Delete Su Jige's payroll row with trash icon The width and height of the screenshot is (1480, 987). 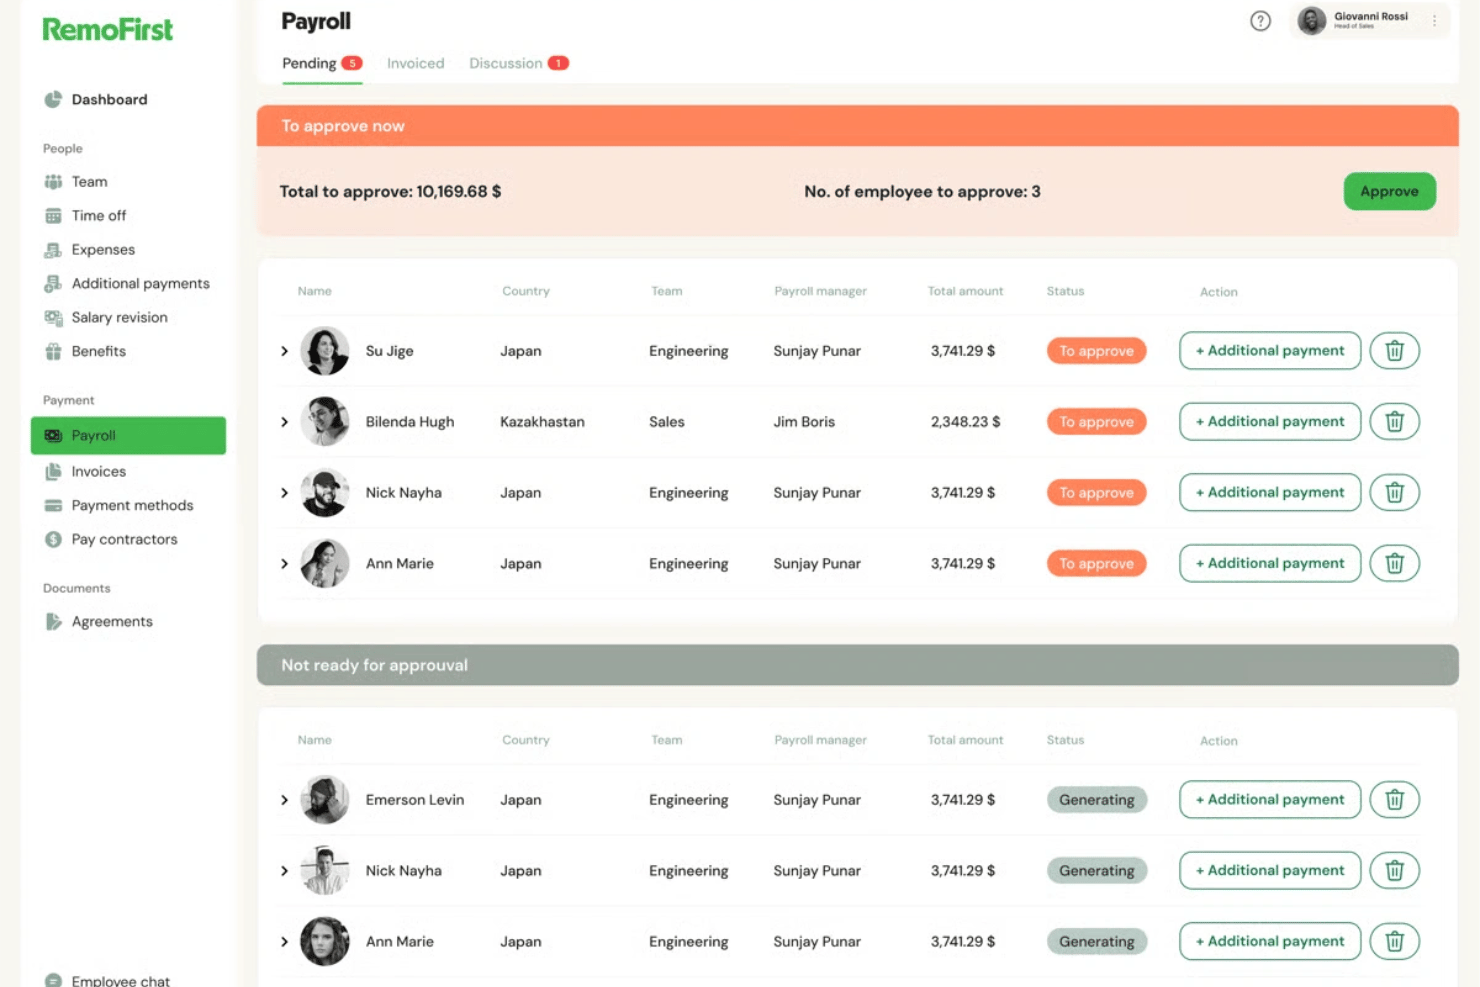point(1394,351)
